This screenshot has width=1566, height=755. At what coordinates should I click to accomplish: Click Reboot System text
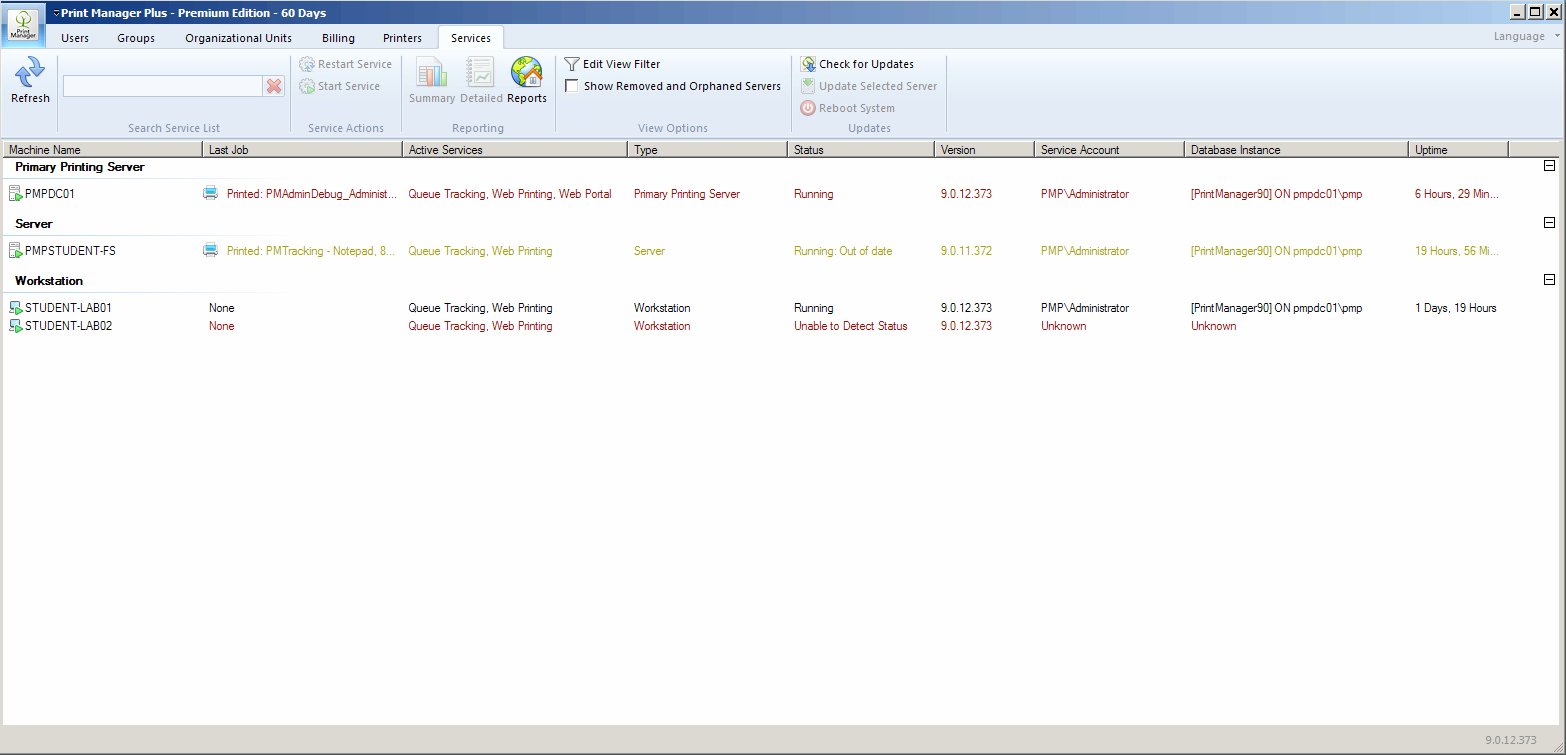click(x=857, y=108)
